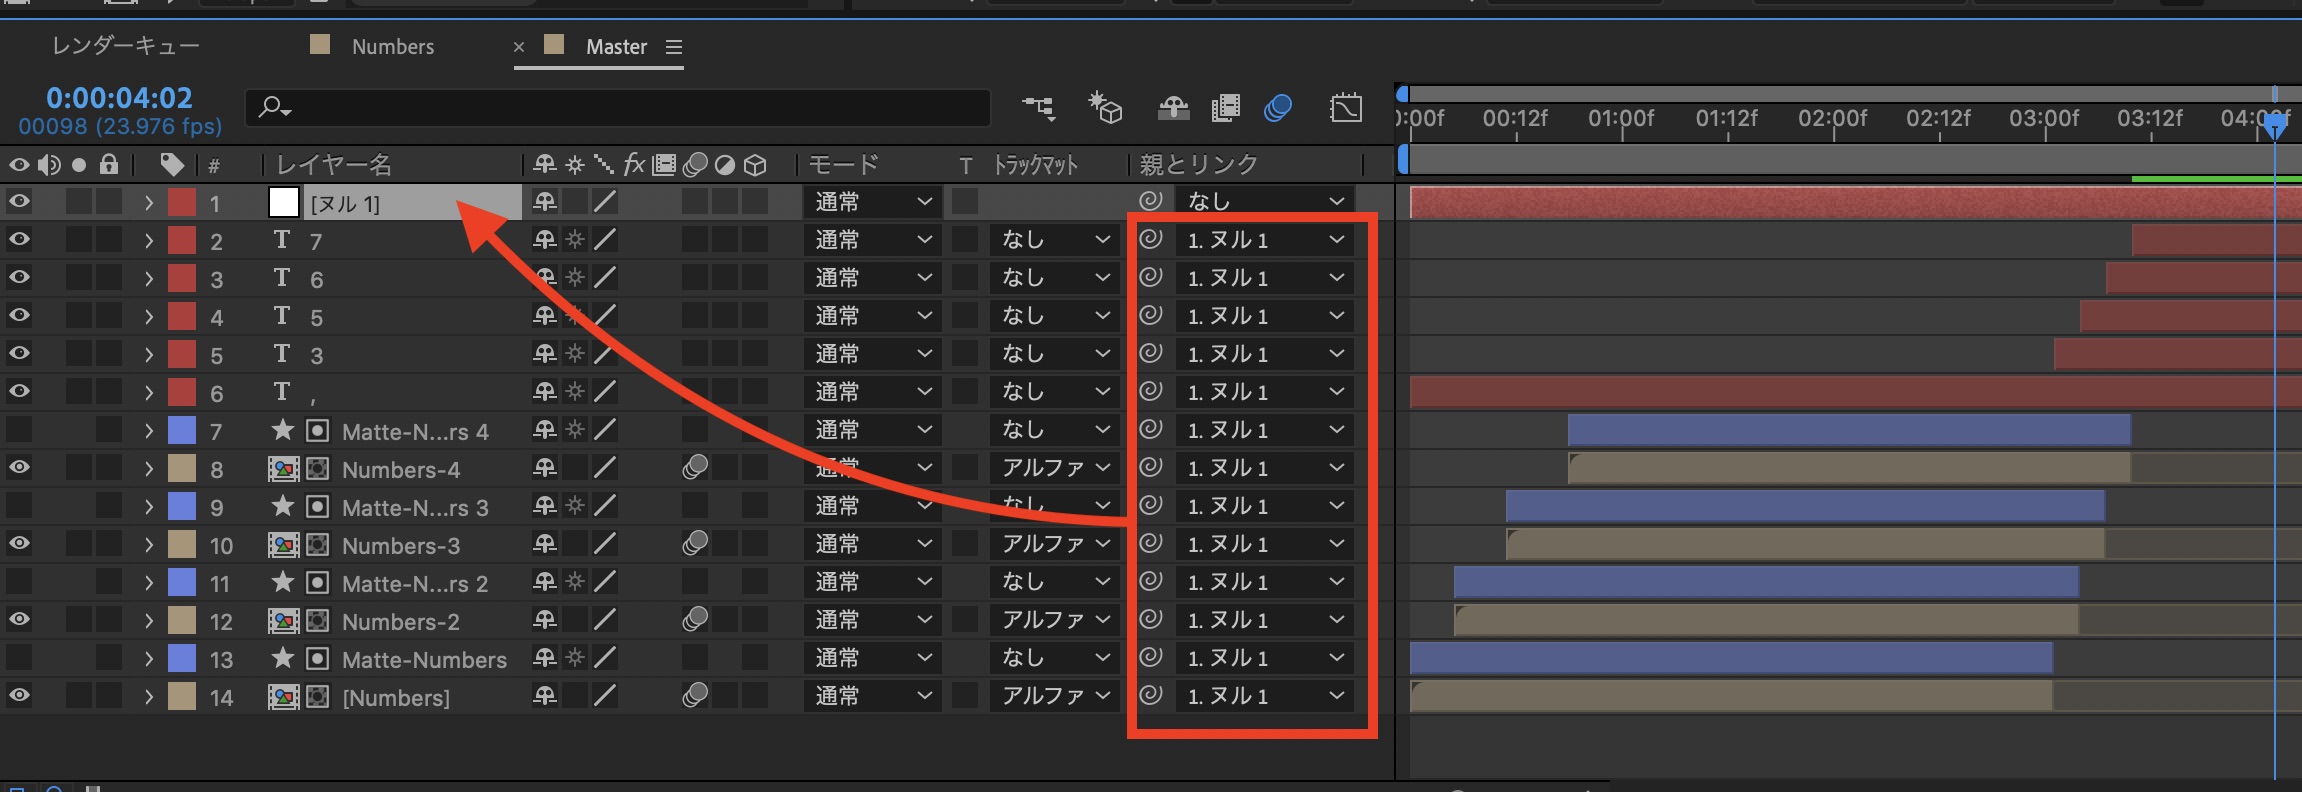
Task: Click the red label swatch of Null 1
Action: [x=181, y=202]
